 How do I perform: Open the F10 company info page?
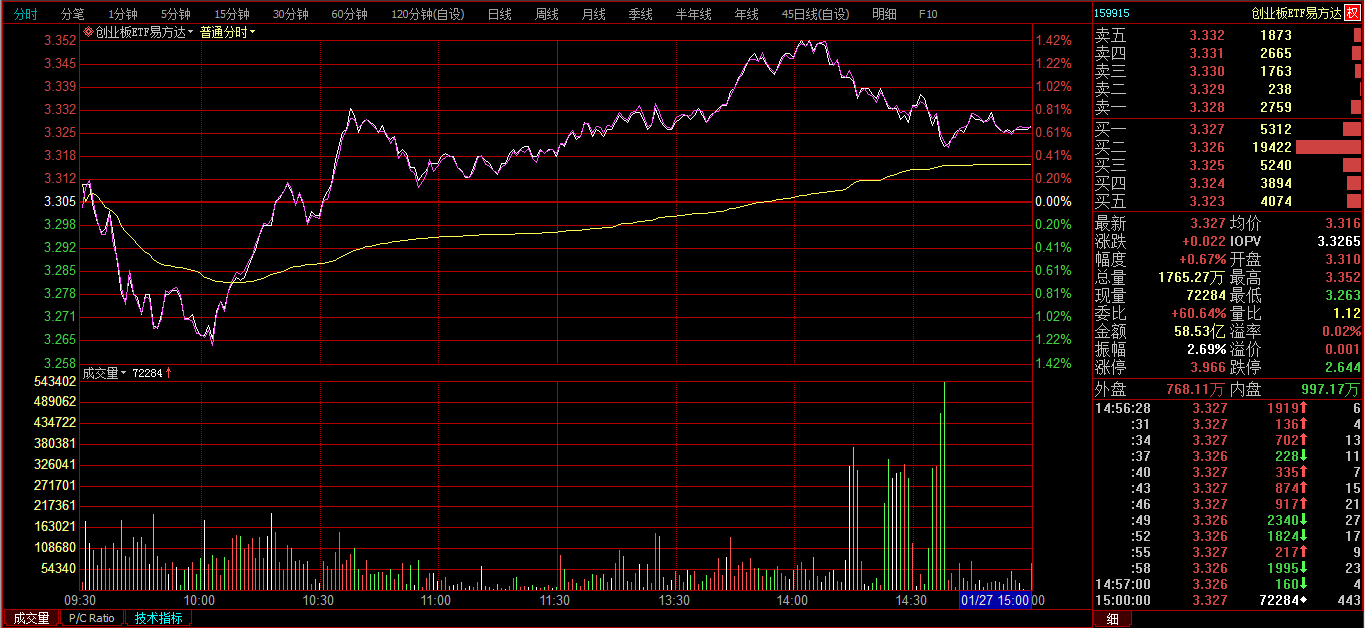click(x=928, y=14)
